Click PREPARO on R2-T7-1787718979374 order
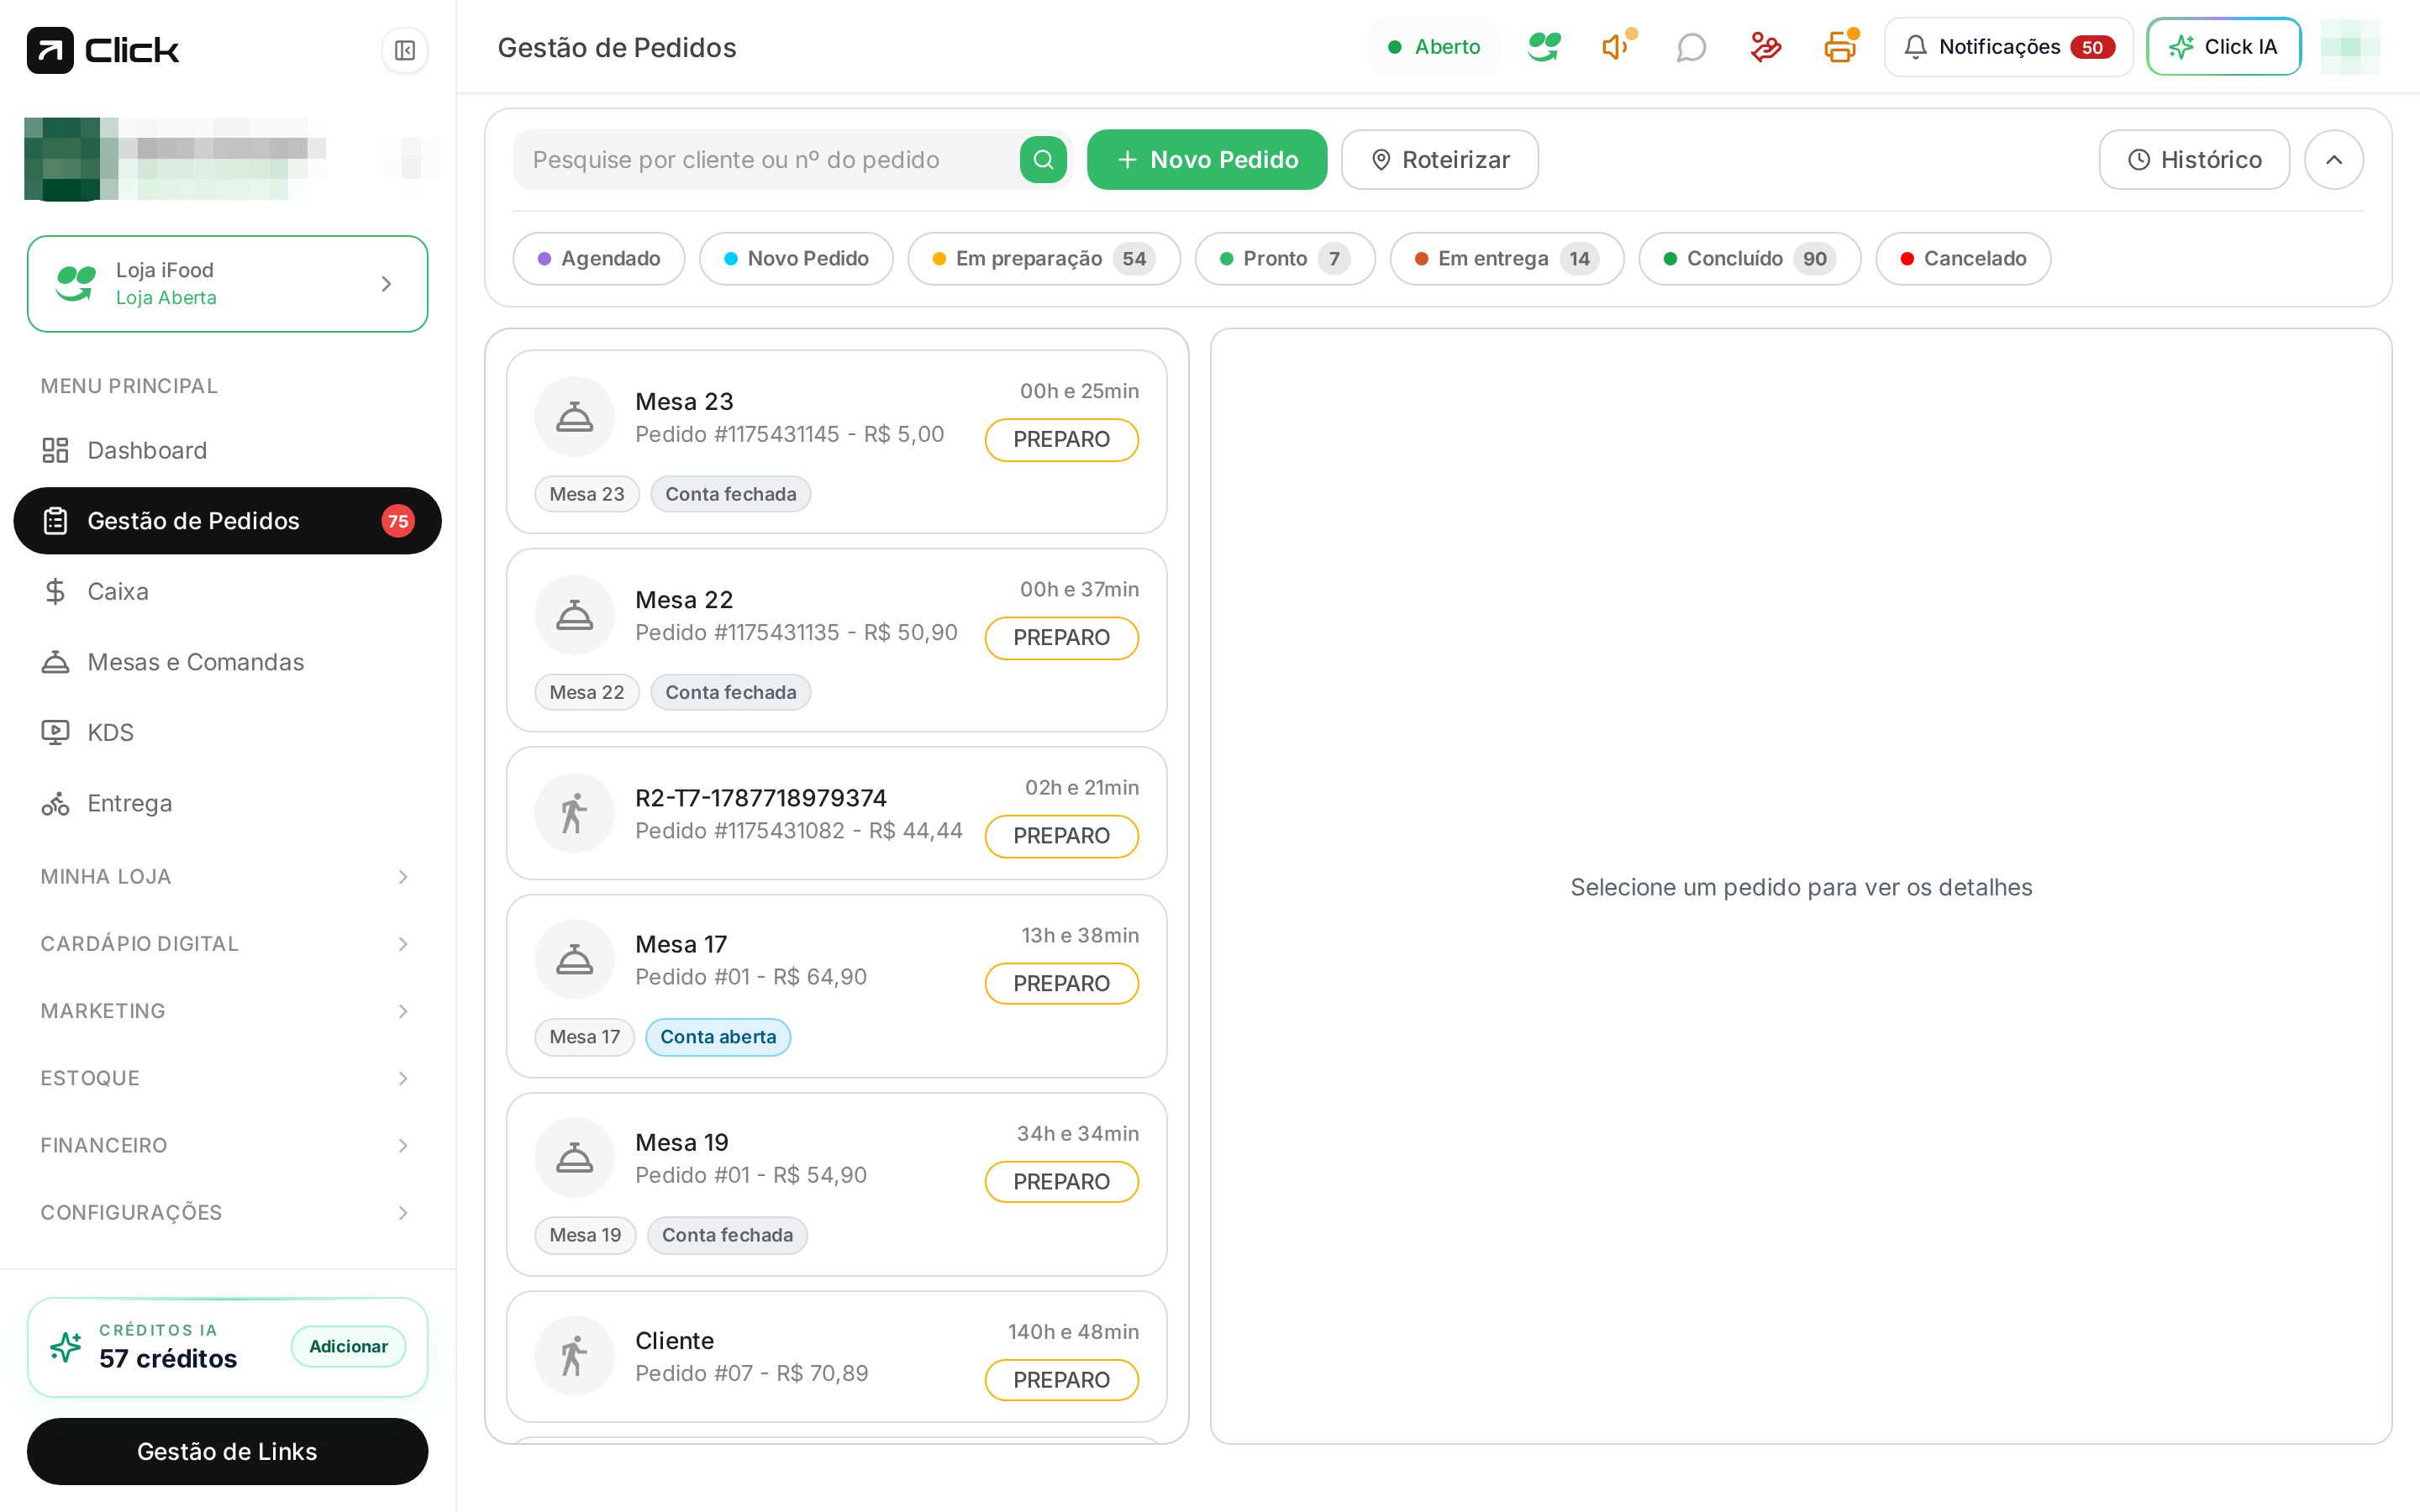 click(x=1061, y=836)
